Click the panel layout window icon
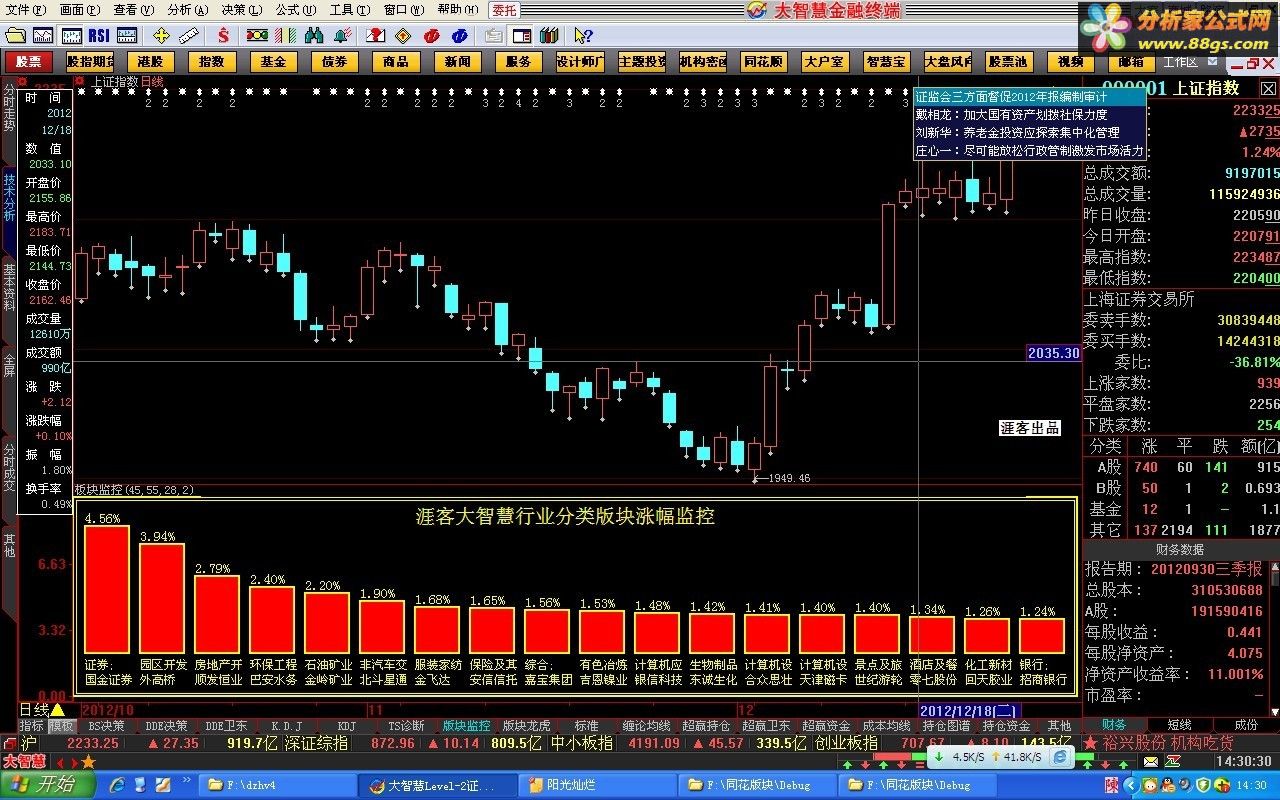1280x800 pixels. pyautogui.click(x=522, y=35)
